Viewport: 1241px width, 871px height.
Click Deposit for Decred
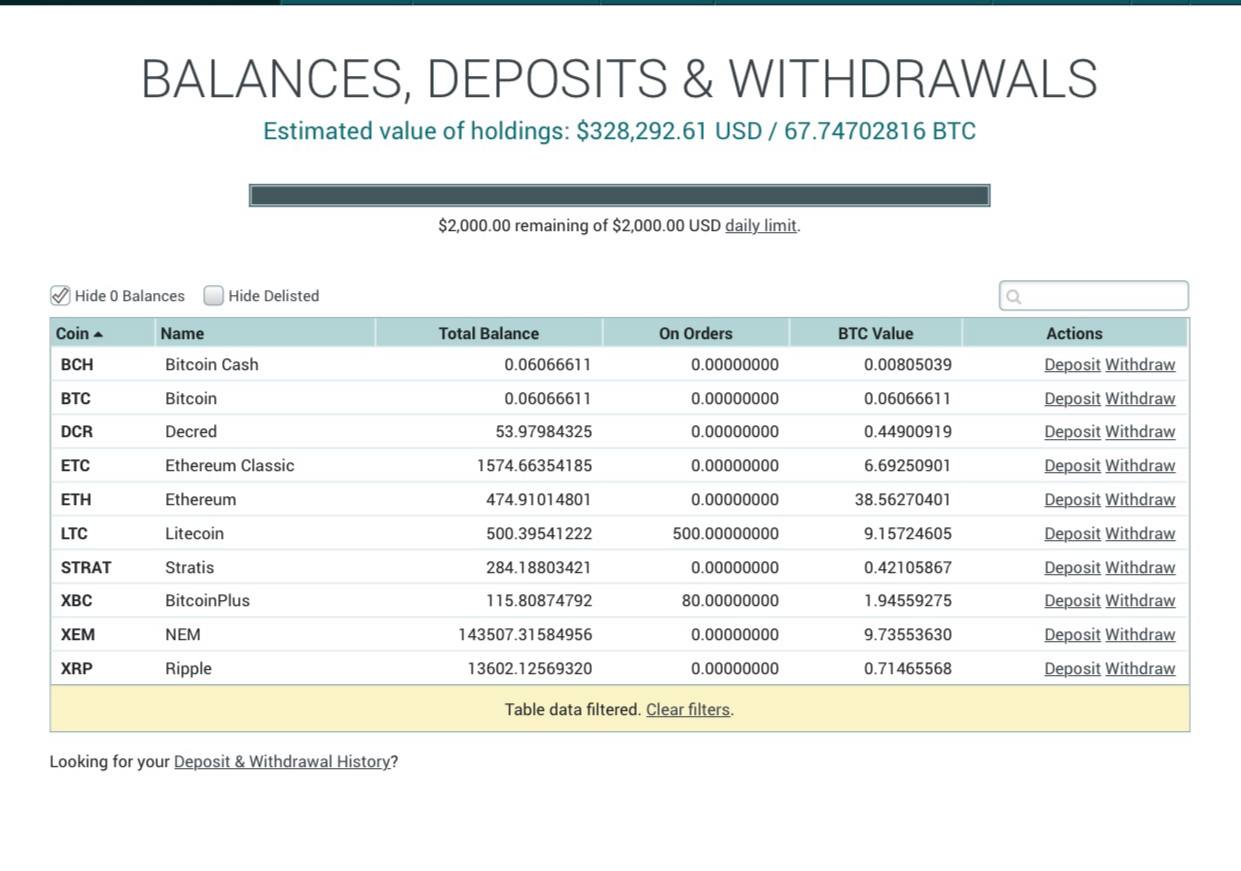point(1072,431)
